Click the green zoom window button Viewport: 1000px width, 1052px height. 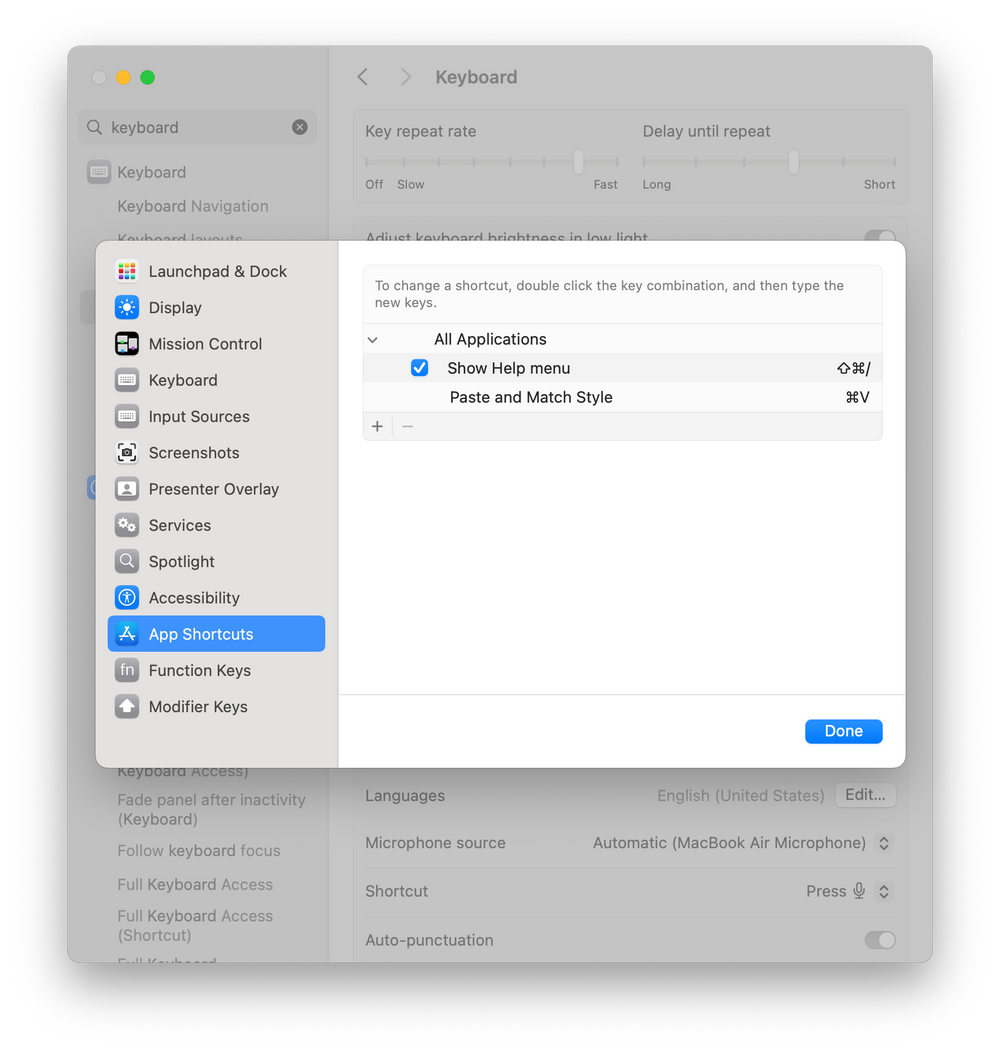pyautogui.click(x=148, y=77)
